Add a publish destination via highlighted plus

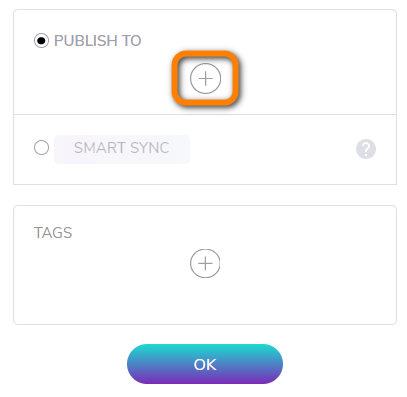tap(205, 78)
